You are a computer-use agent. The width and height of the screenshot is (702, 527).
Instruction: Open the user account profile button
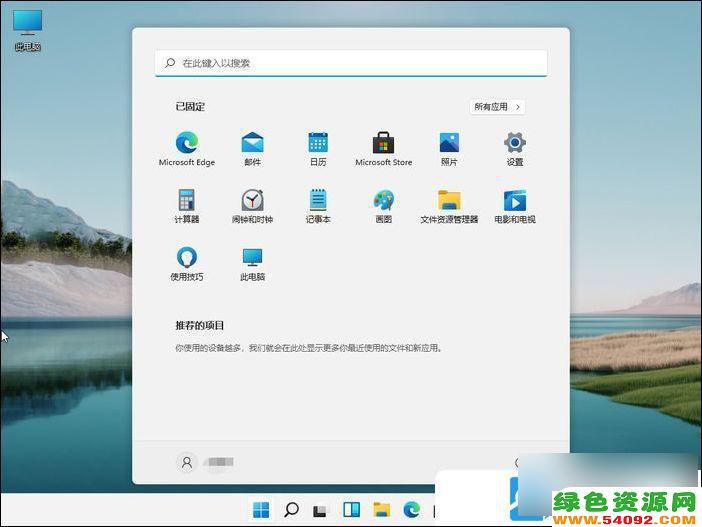(205, 462)
